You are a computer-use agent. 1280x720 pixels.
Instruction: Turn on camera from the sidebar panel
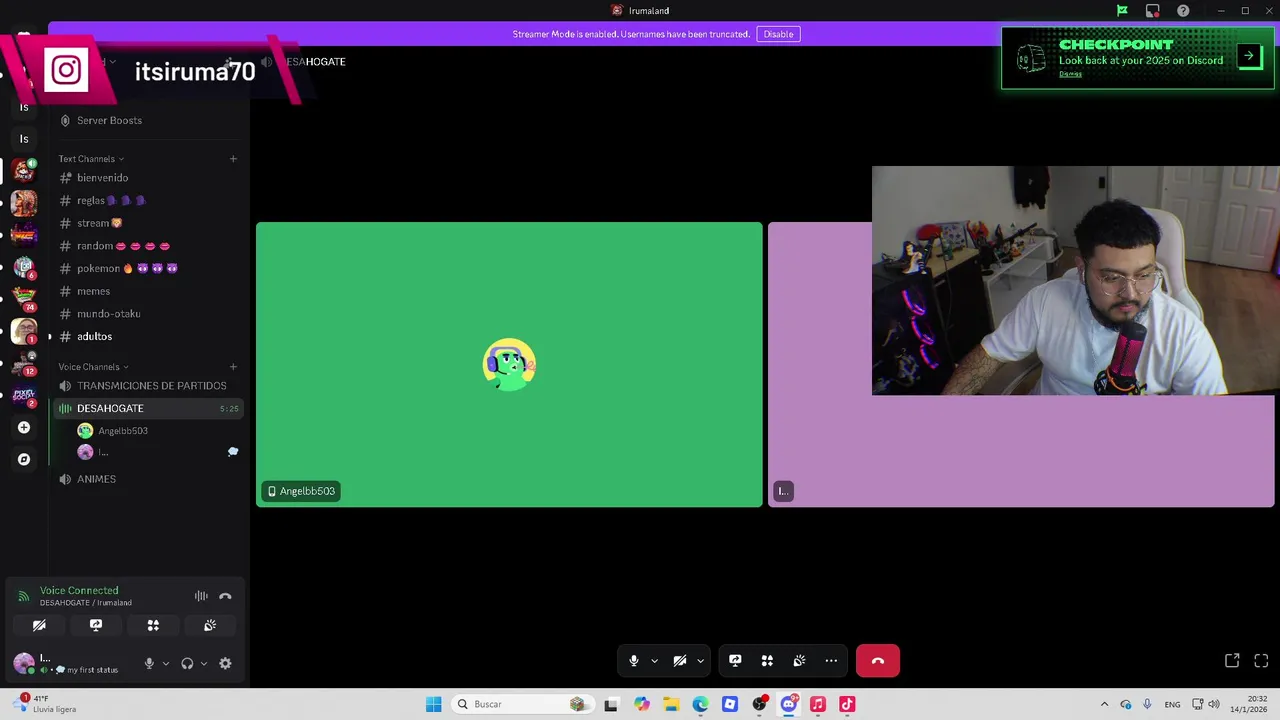pyautogui.click(x=39, y=625)
